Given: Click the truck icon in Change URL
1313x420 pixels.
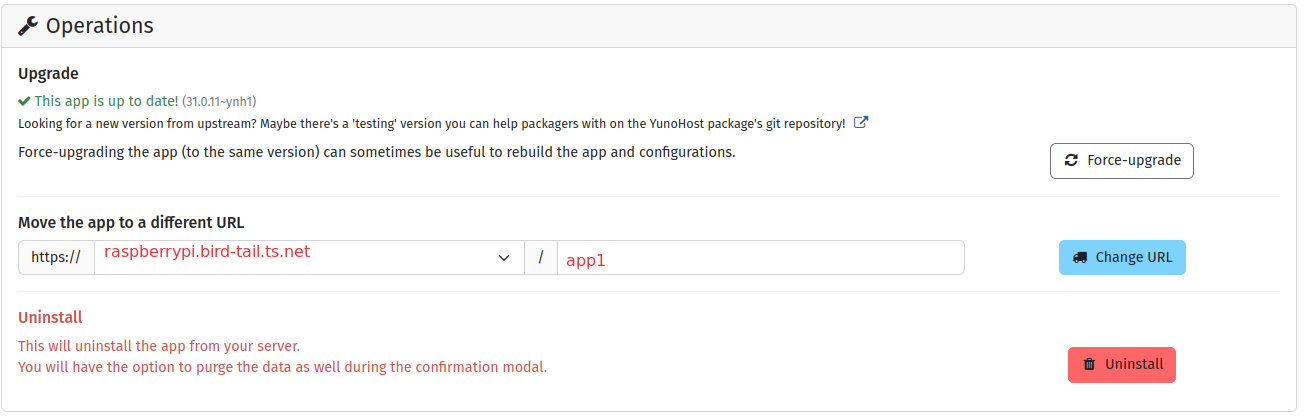Looking at the screenshot, I should 1080,257.
